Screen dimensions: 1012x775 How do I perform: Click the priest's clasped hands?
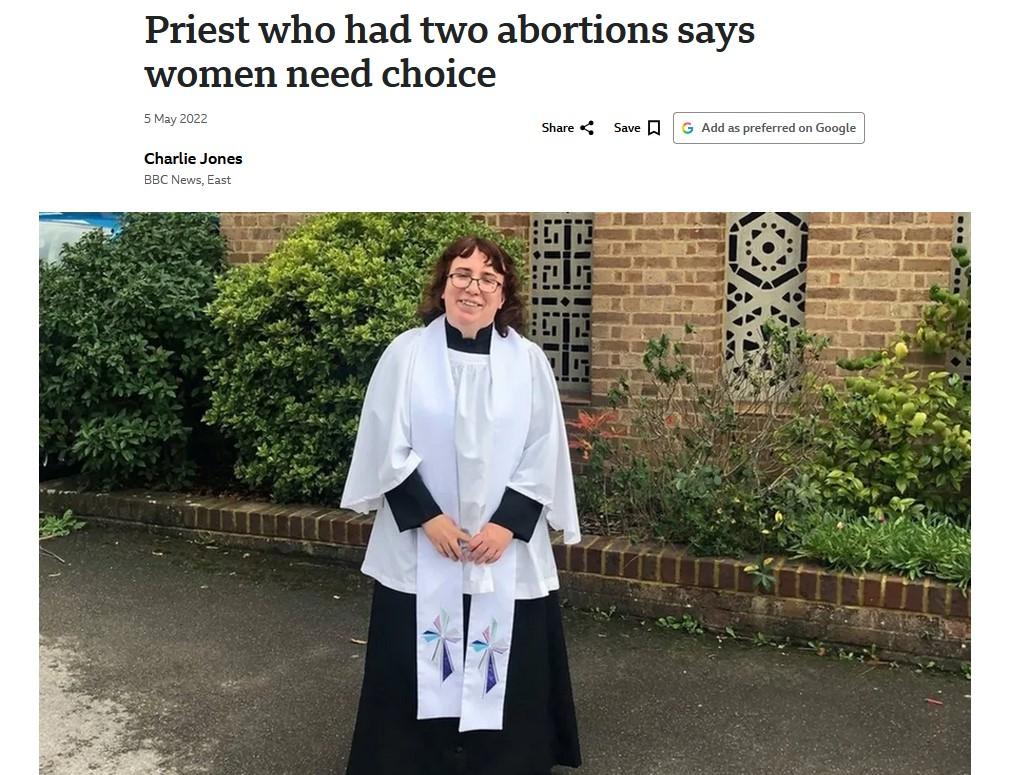coord(467,539)
